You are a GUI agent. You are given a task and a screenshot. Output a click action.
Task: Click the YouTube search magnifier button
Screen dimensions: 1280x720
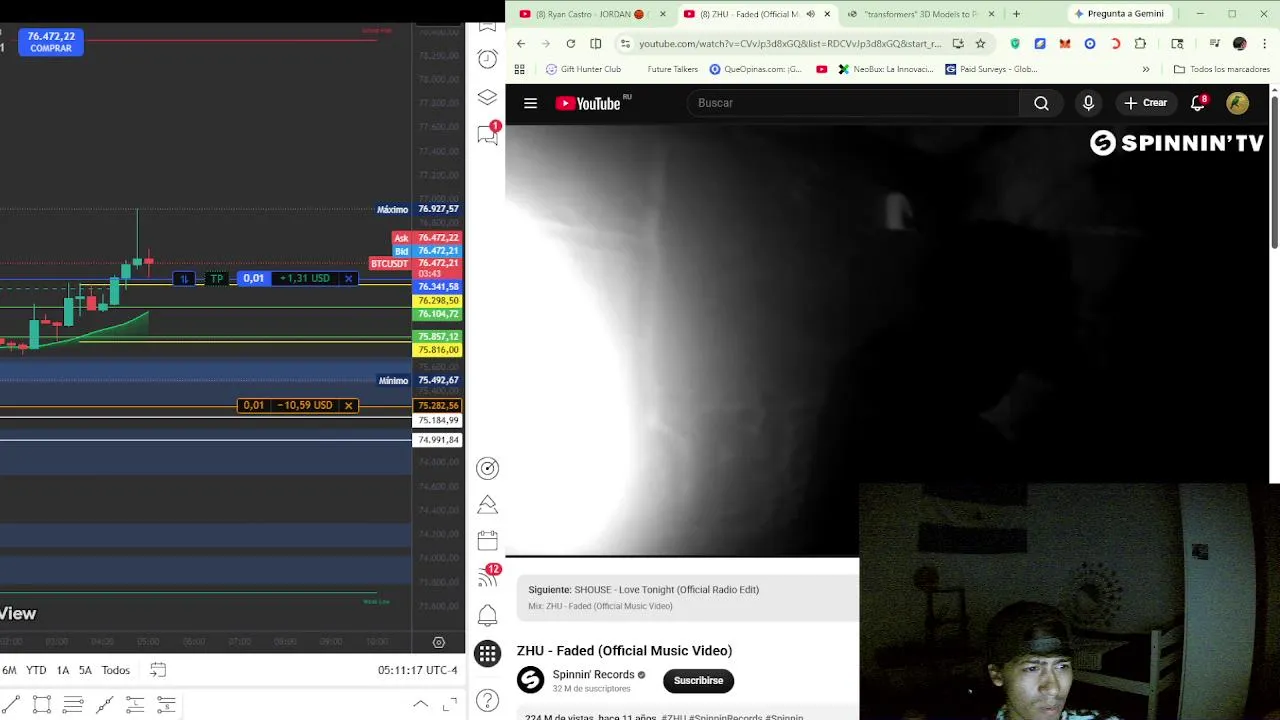point(1041,103)
